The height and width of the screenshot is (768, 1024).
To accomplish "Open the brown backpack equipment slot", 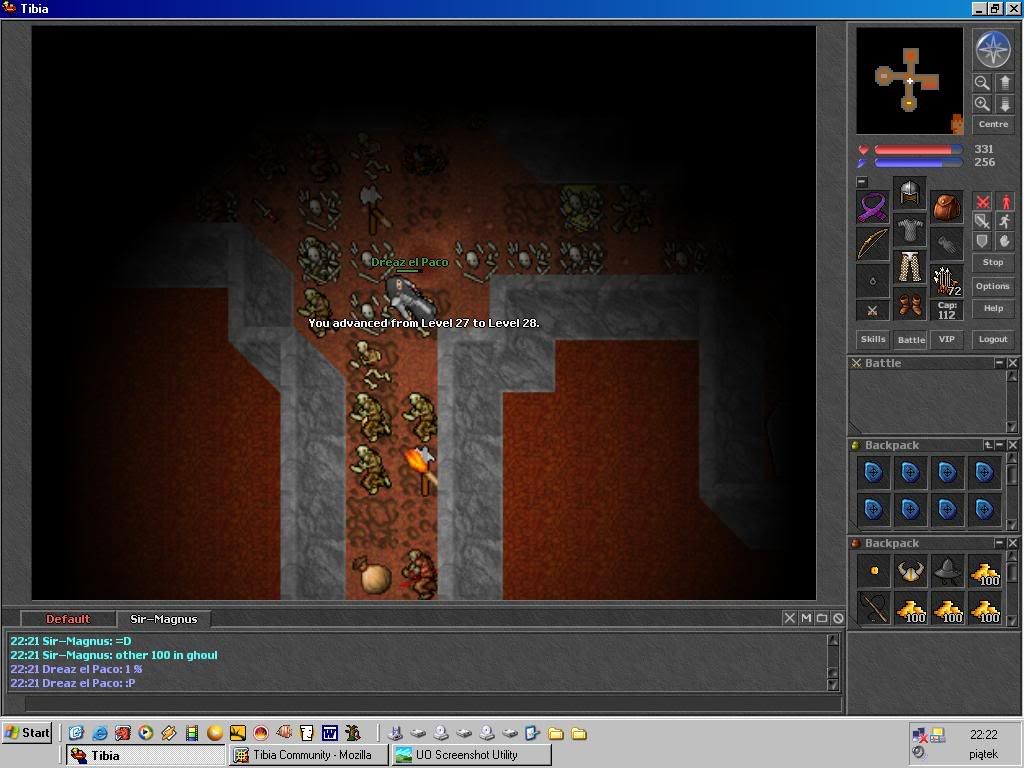I will tap(947, 208).
